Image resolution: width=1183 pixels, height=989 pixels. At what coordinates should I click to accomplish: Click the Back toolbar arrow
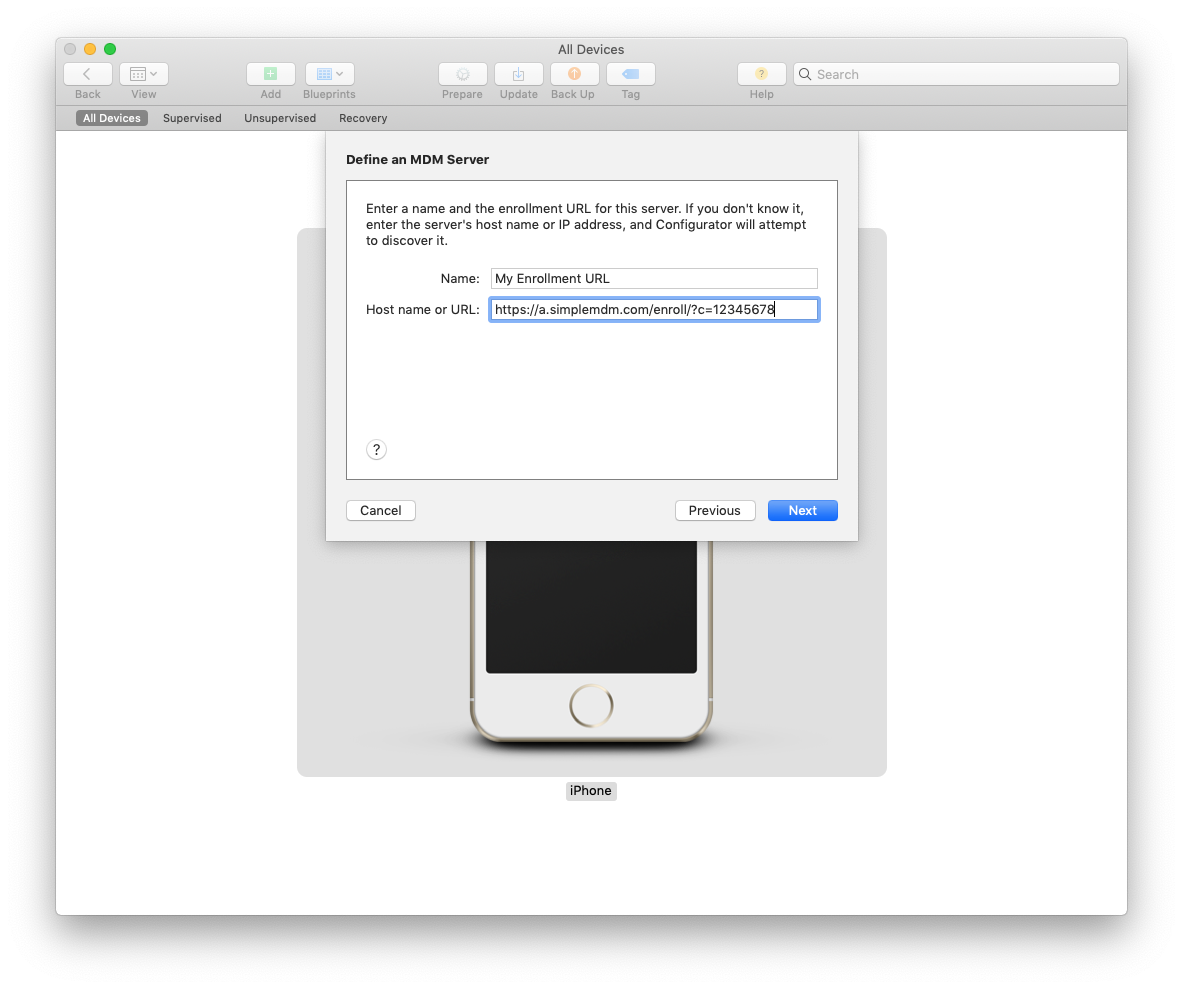(88, 74)
